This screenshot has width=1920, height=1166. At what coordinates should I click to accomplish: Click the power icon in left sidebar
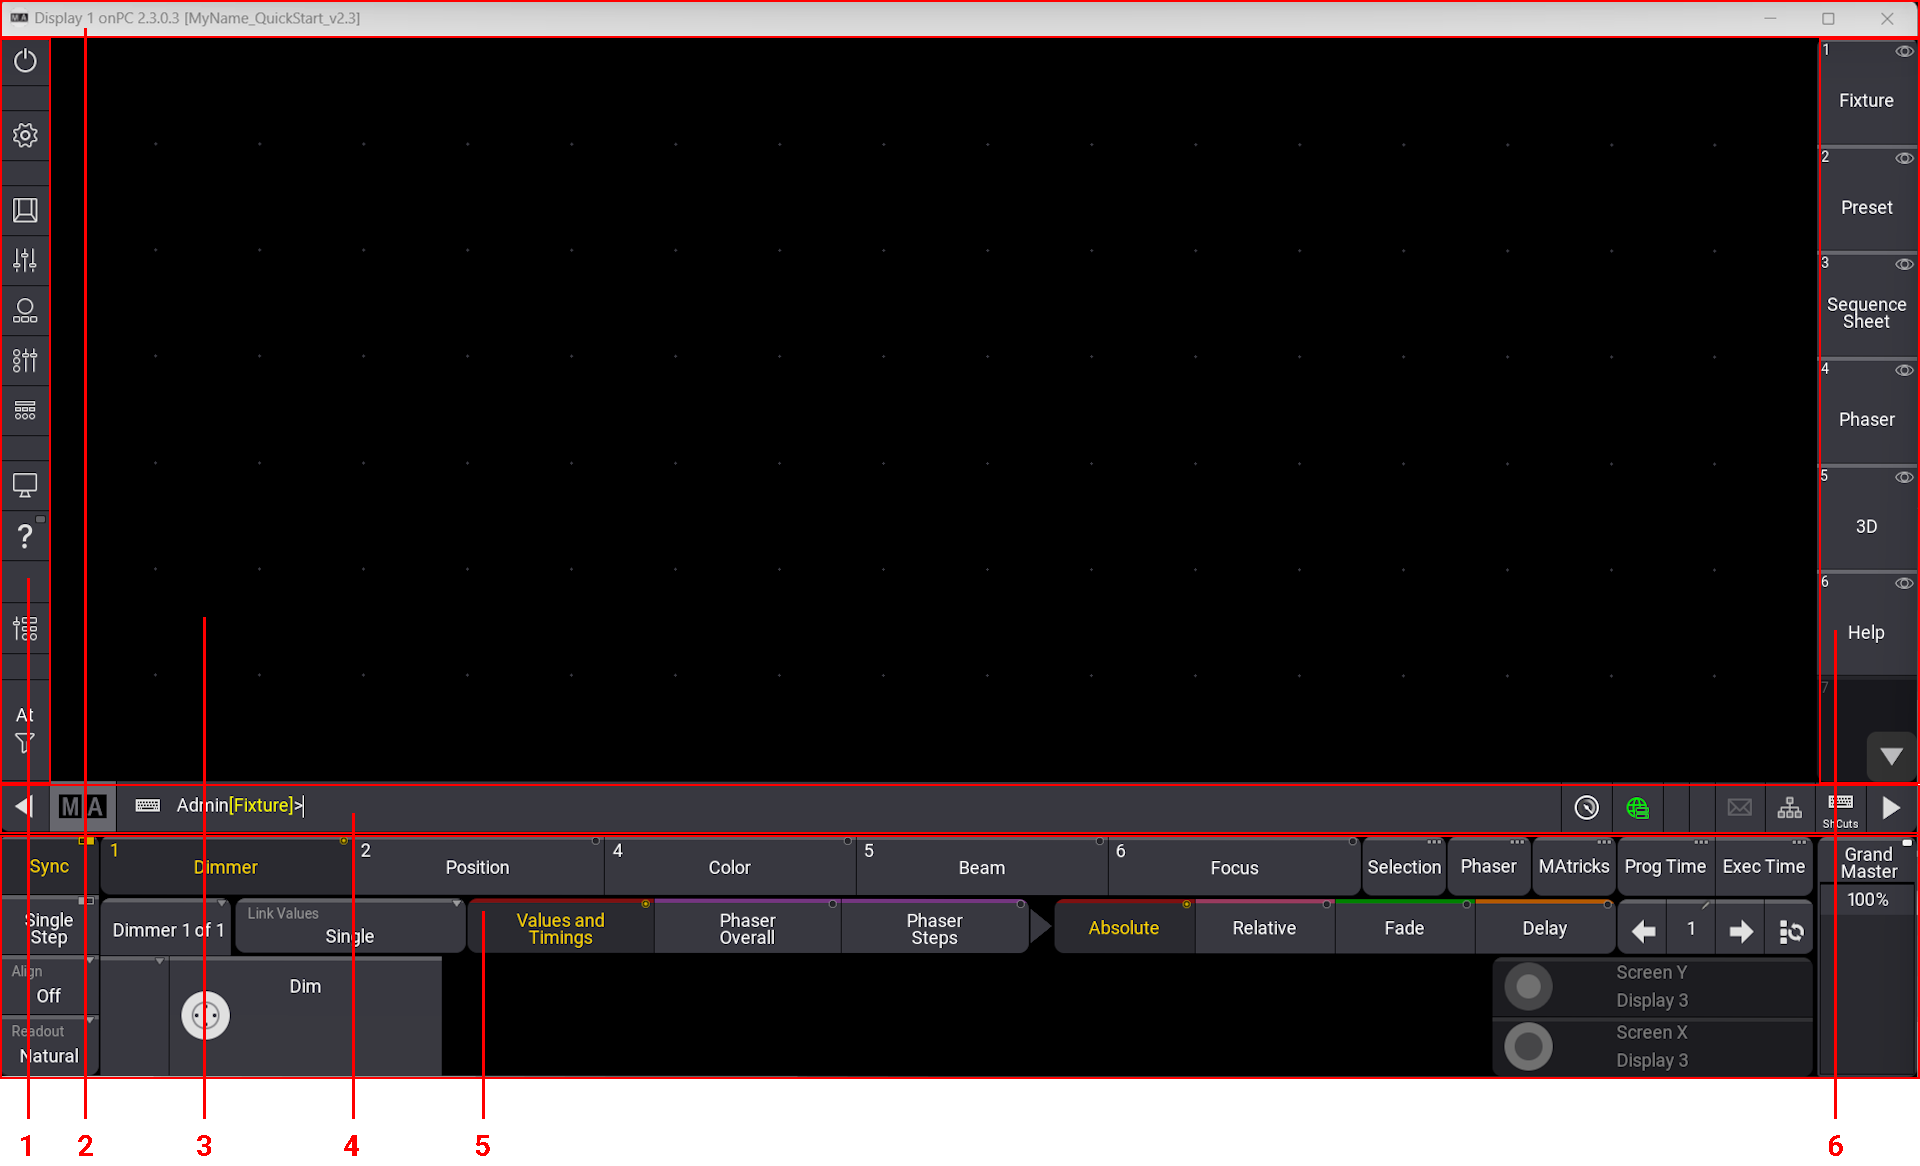pos(25,61)
